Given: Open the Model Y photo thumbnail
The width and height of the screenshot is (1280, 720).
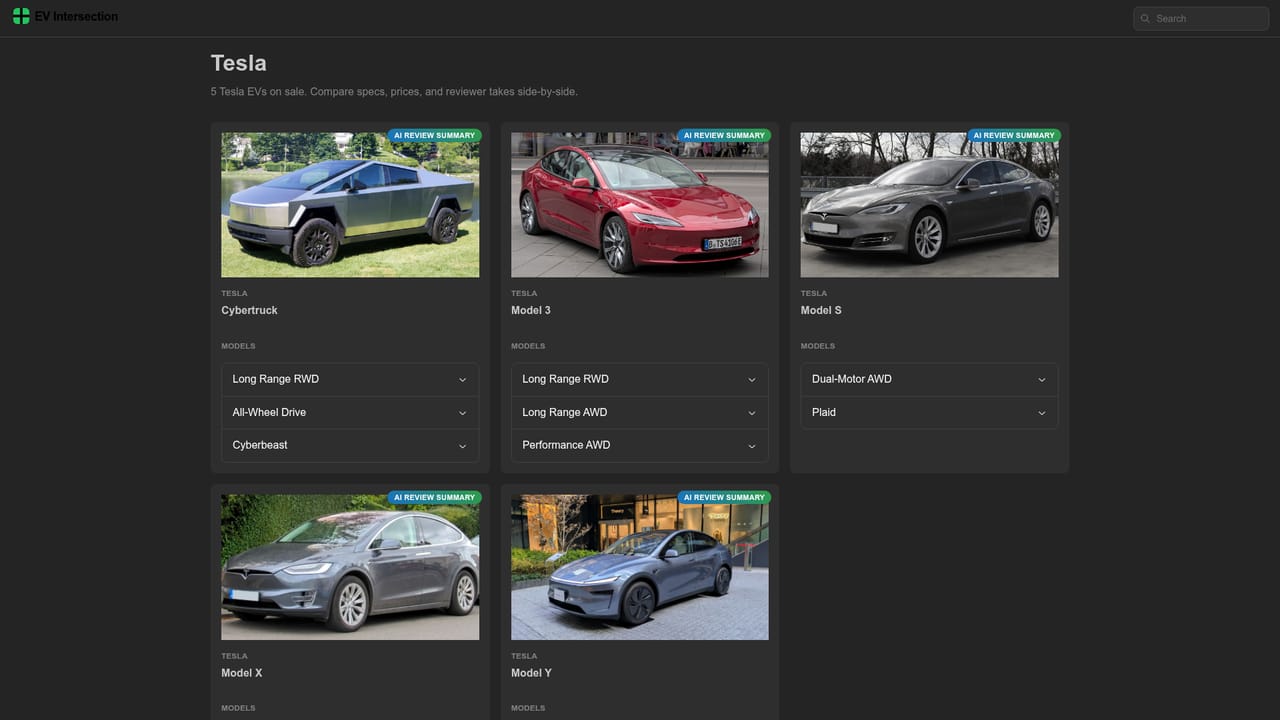Looking at the screenshot, I should point(640,567).
